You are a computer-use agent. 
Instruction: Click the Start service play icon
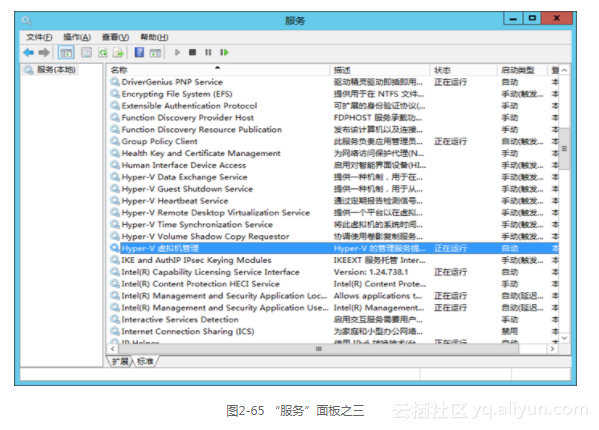[x=177, y=52]
